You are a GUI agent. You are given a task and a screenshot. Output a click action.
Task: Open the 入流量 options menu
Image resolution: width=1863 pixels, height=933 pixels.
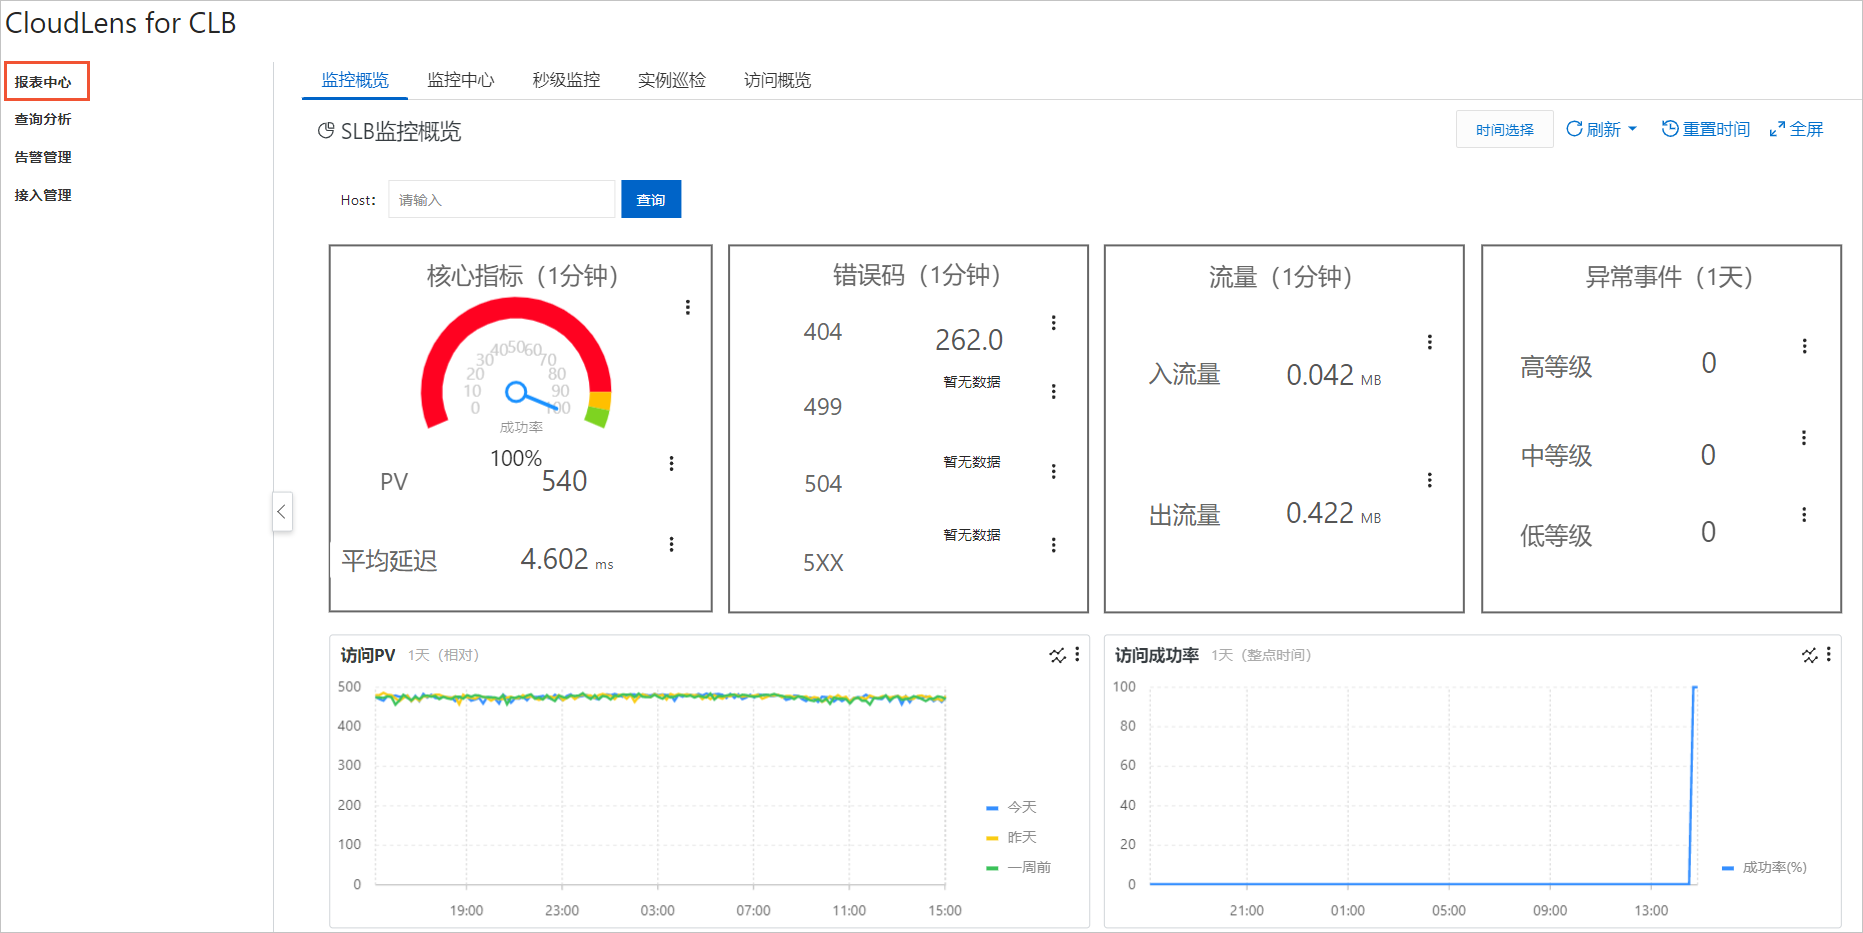click(1429, 342)
